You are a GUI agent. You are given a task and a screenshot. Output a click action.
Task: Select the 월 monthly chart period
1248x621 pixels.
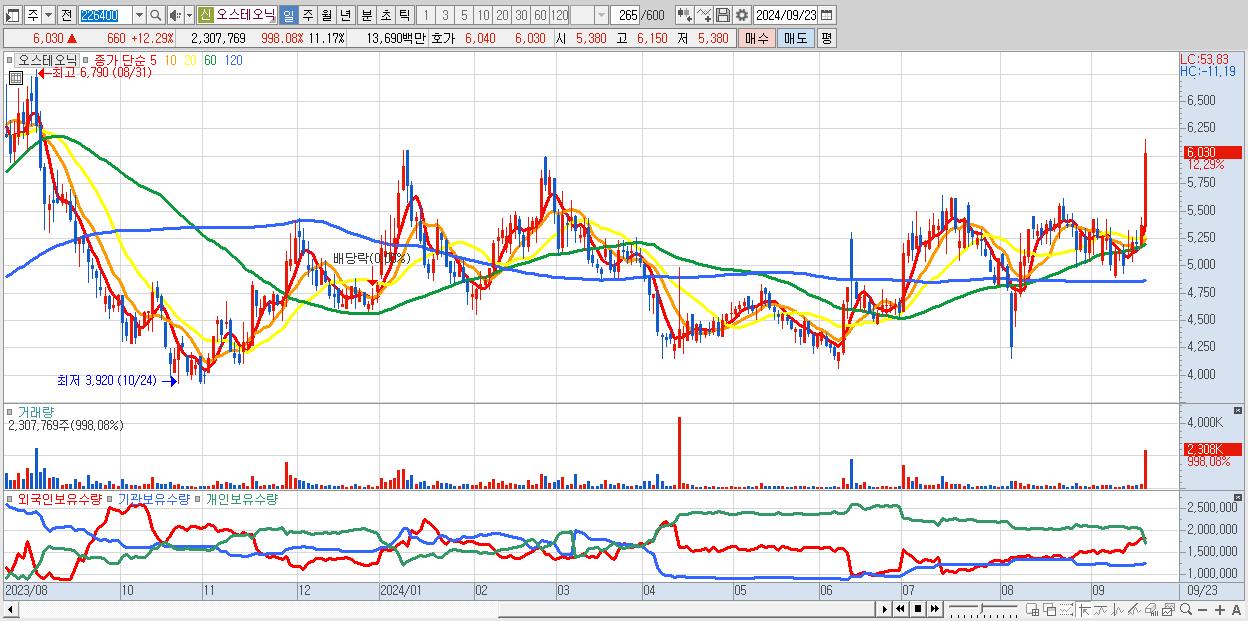[326, 15]
